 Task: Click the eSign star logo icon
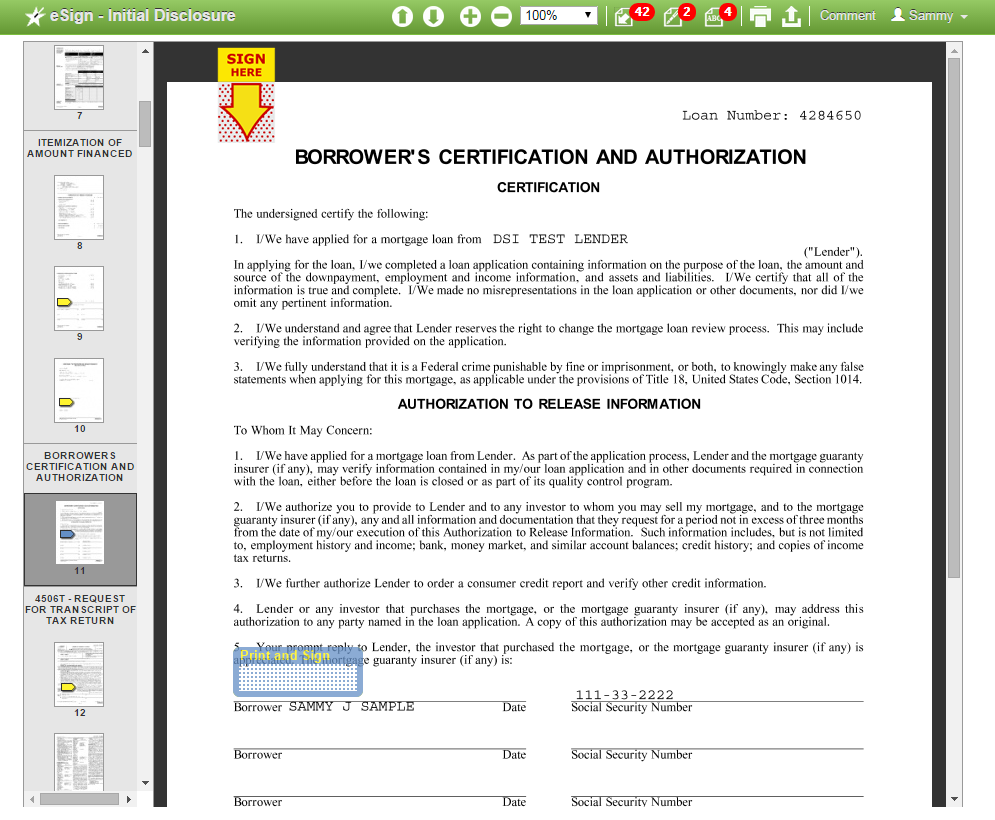(x=35, y=17)
